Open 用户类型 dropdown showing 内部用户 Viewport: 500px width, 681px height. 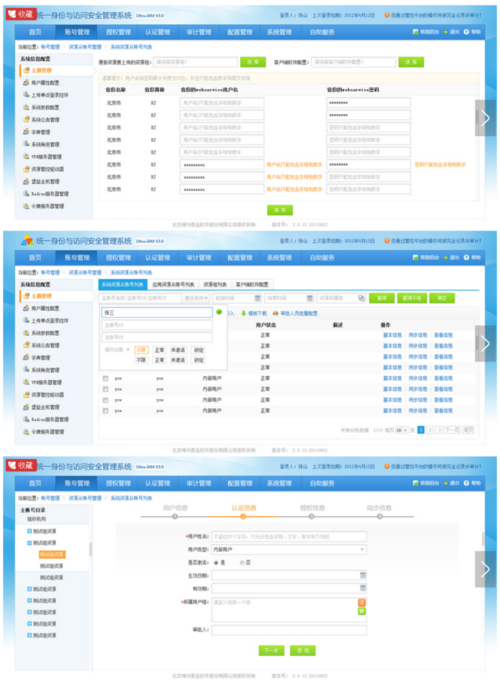click(x=289, y=549)
